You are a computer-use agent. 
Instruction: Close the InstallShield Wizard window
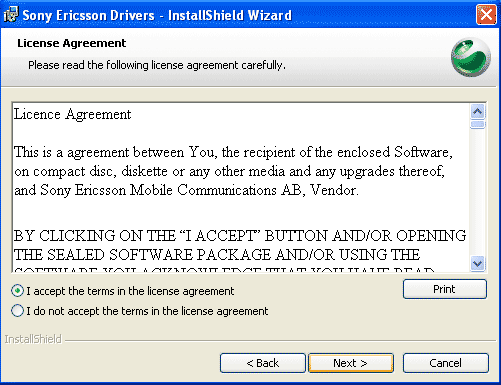pos(486,15)
